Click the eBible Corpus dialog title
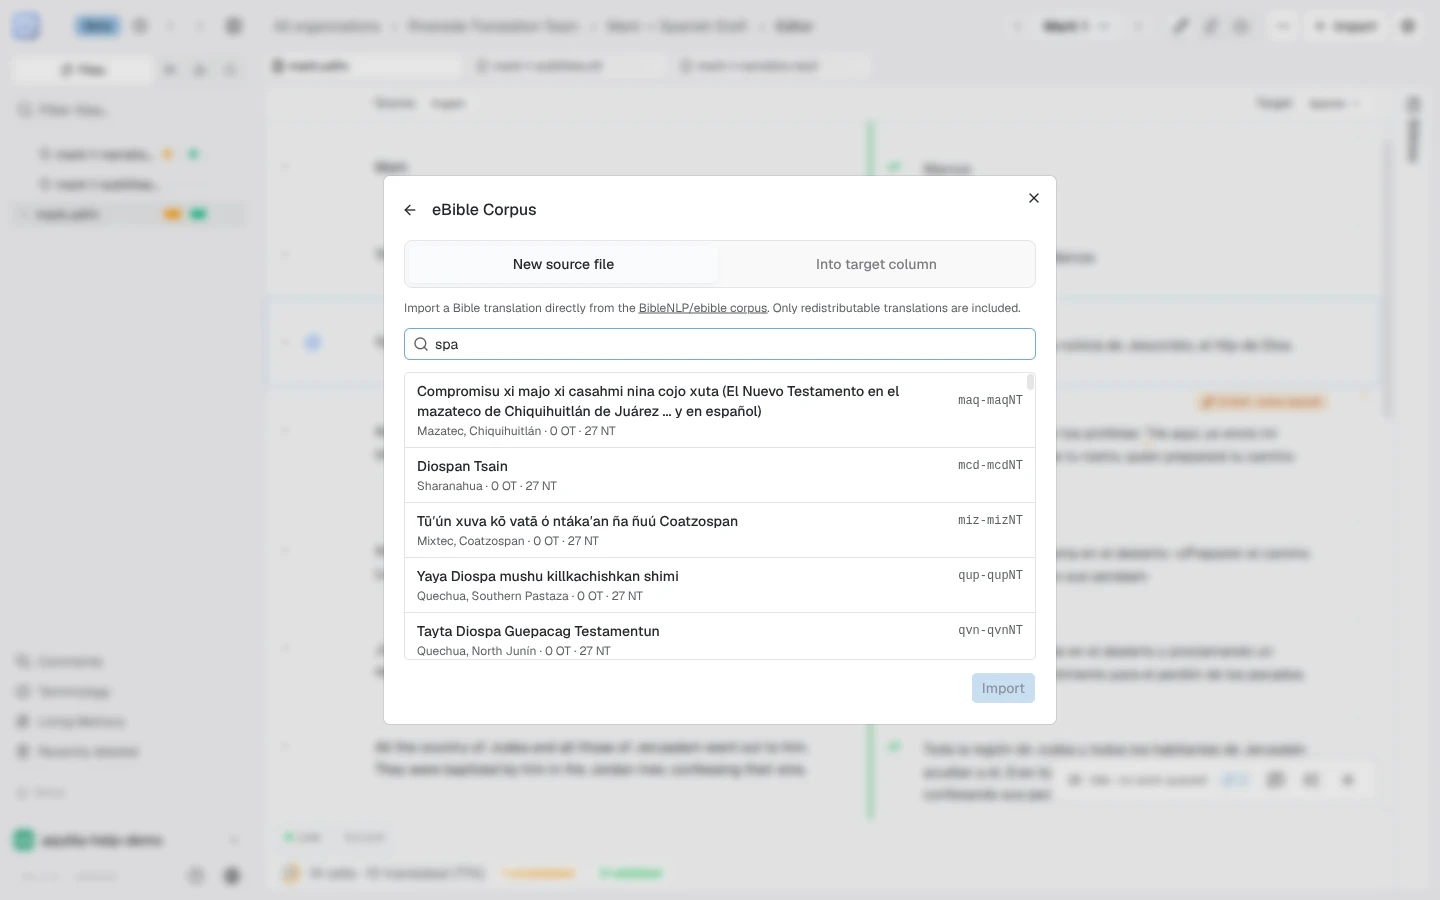 [x=484, y=210]
